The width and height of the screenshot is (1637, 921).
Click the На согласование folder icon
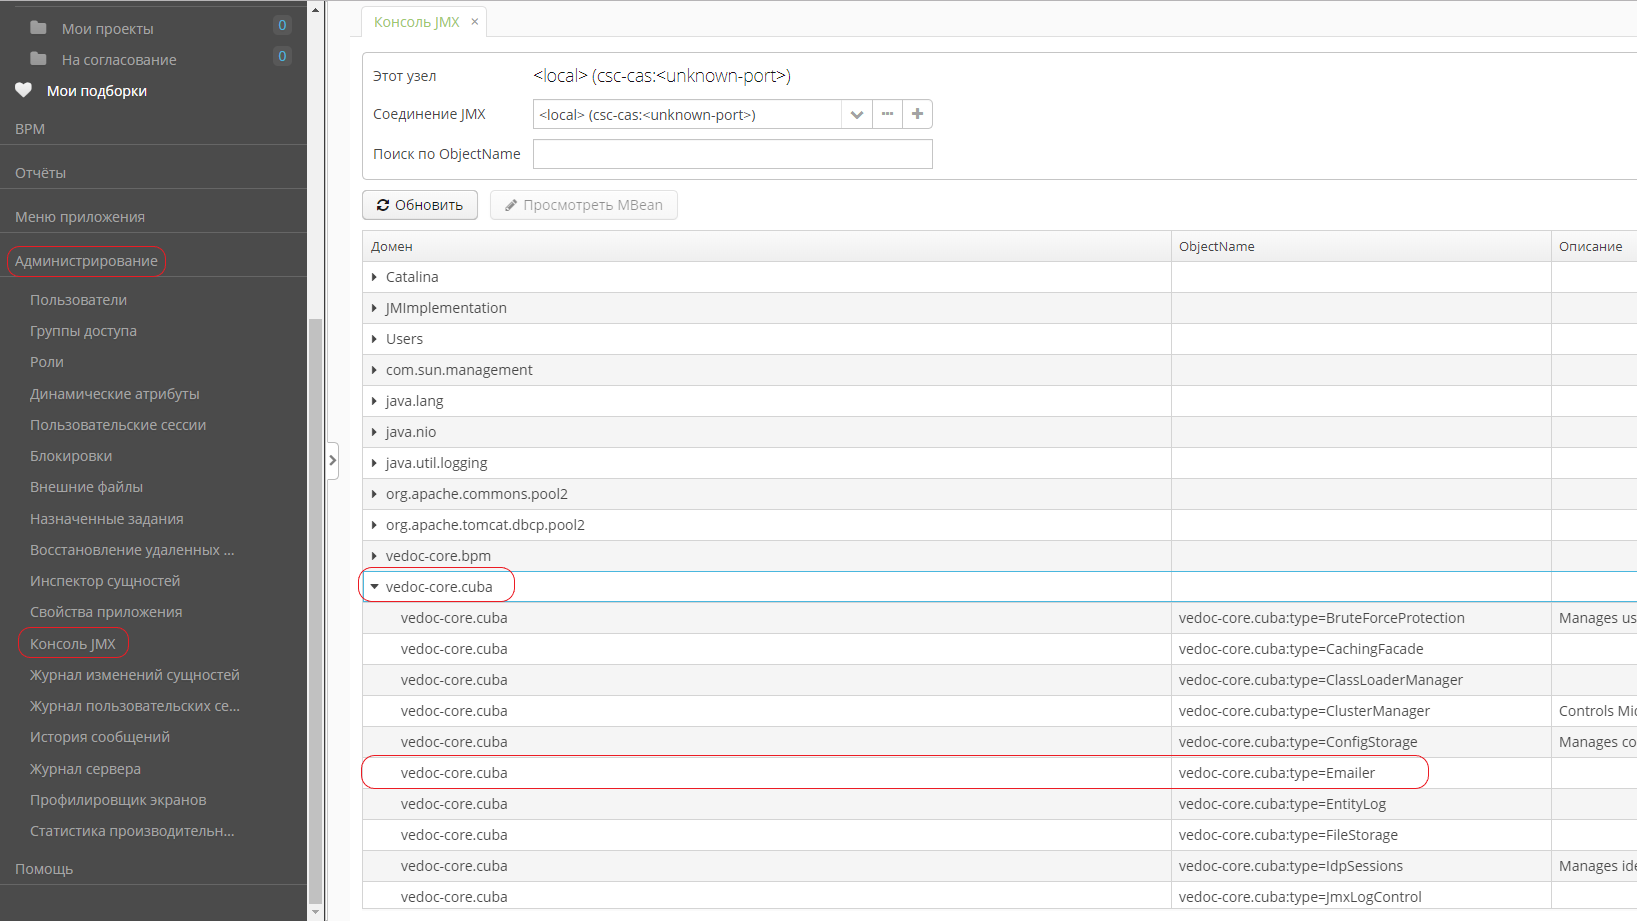(x=38, y=59)
